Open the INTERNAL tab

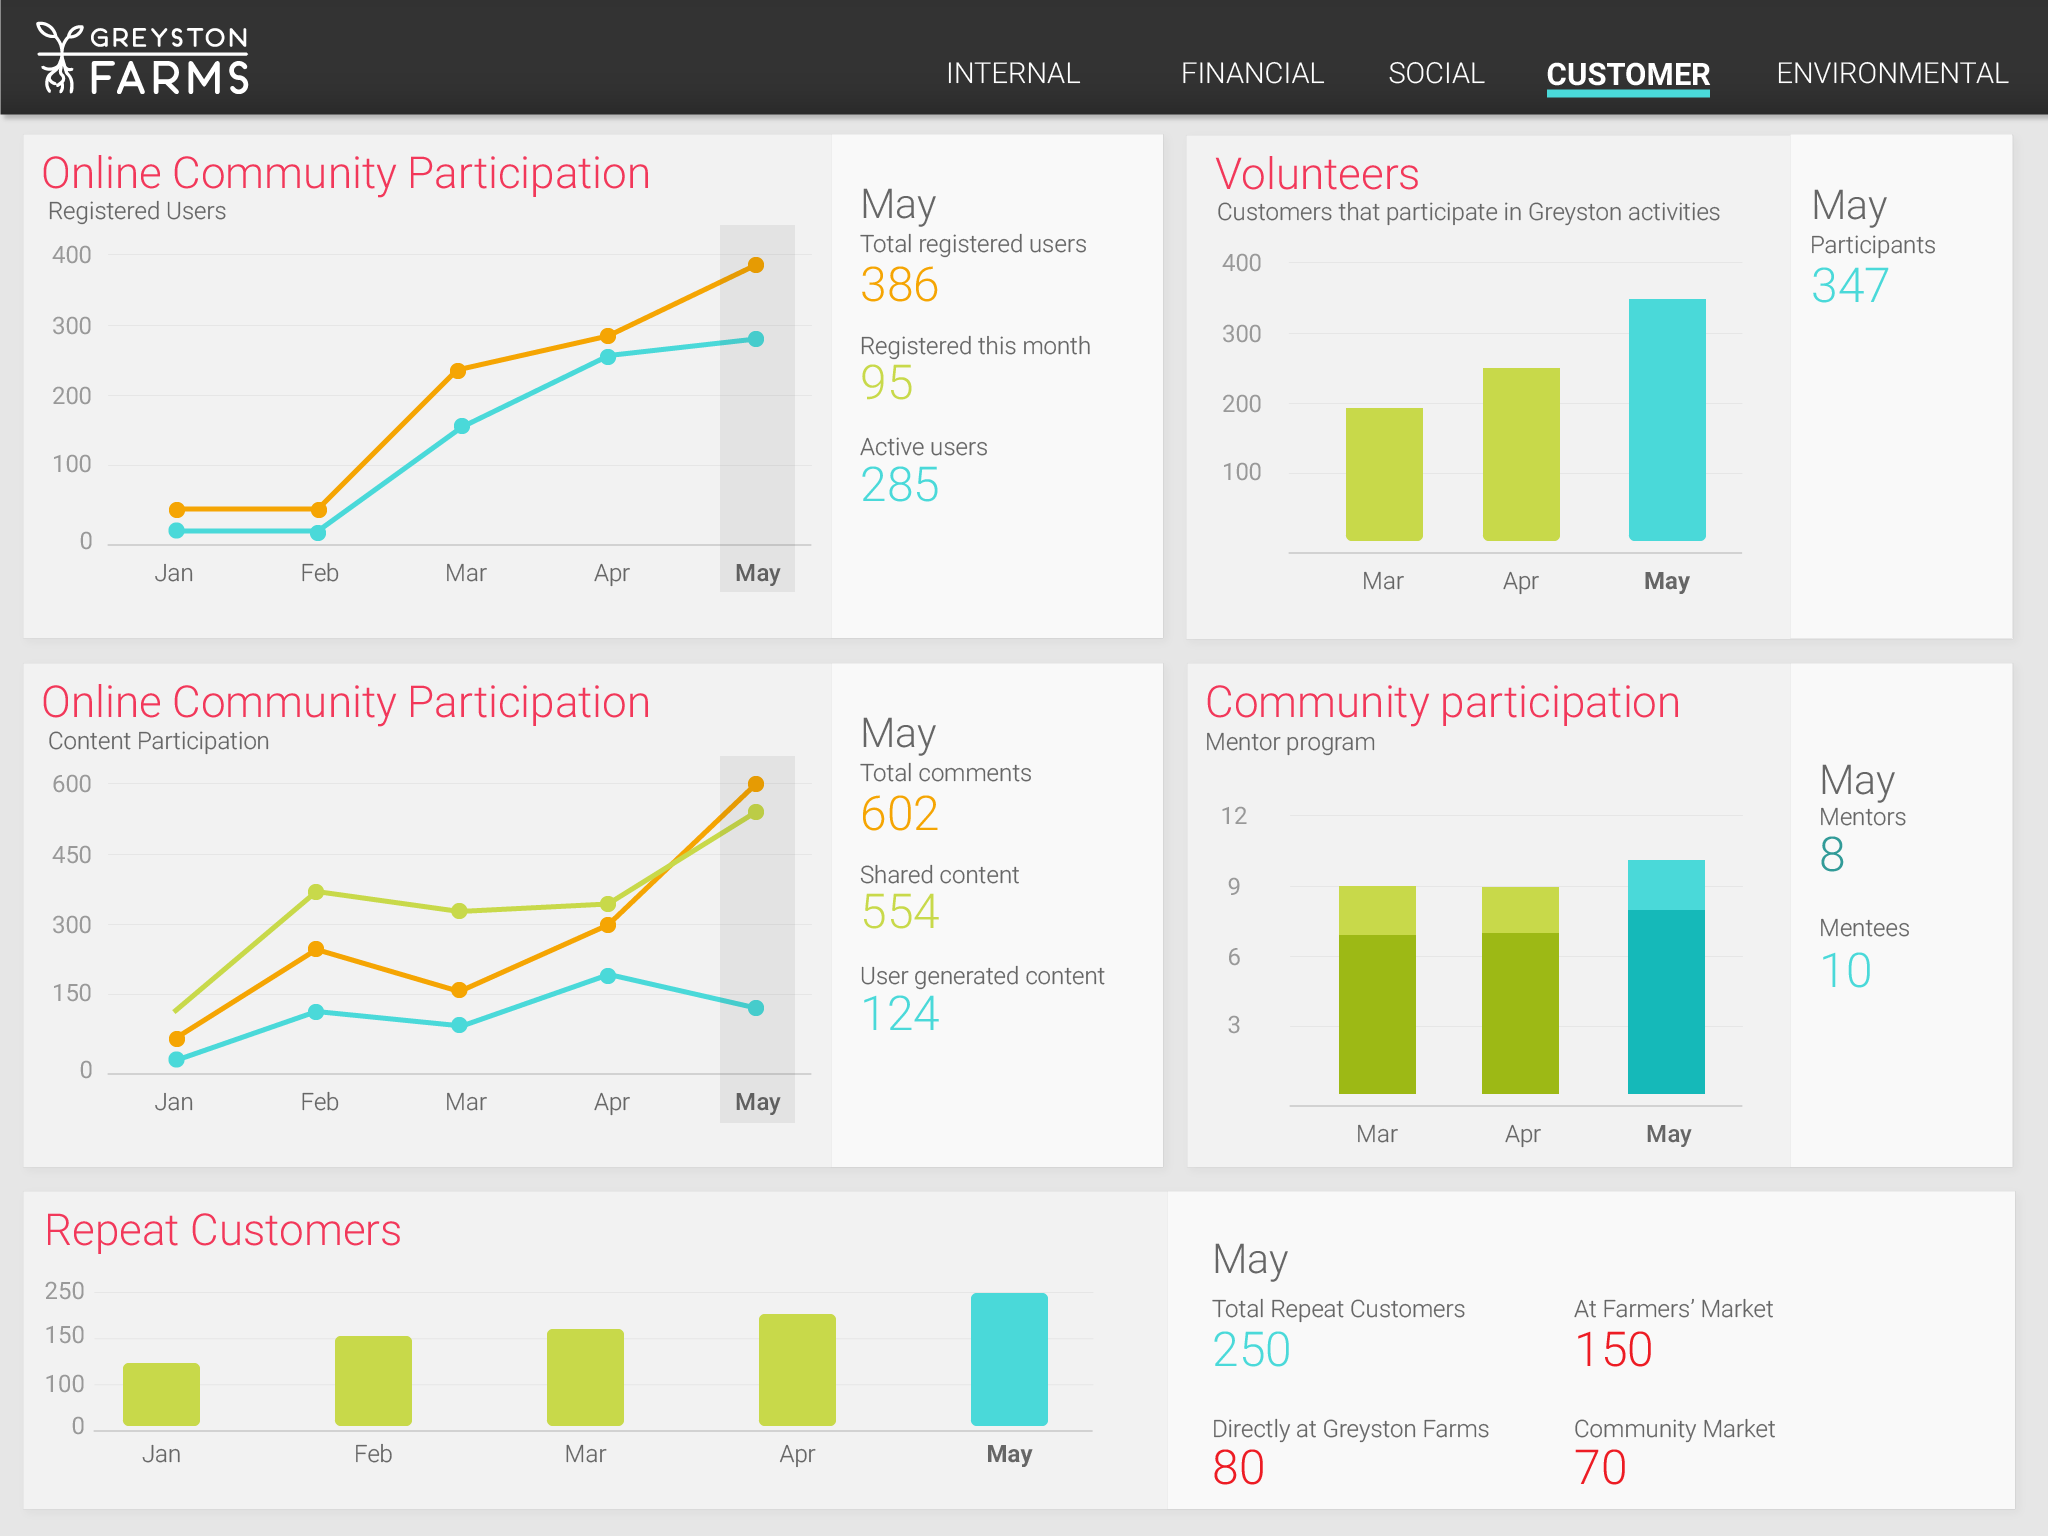pyautogui.click(x=1013, y=73)
